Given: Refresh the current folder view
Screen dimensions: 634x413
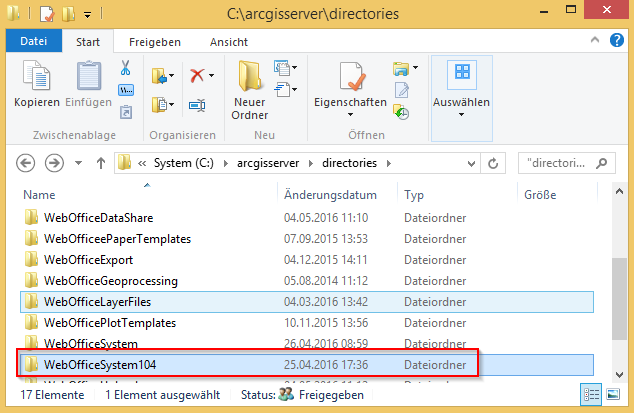Looking at the screenshot, I should click(493, 163).
